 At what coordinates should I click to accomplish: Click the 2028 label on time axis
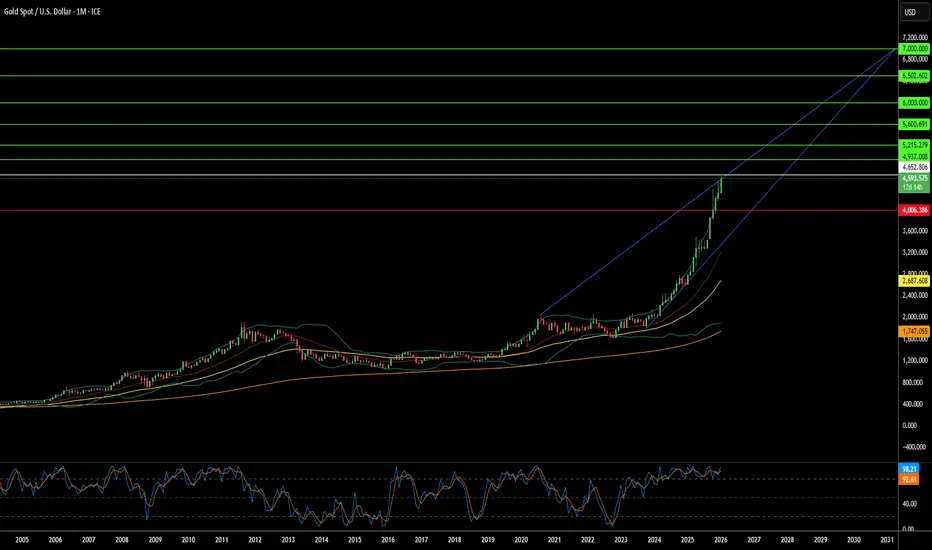click(x=788, y=540)
